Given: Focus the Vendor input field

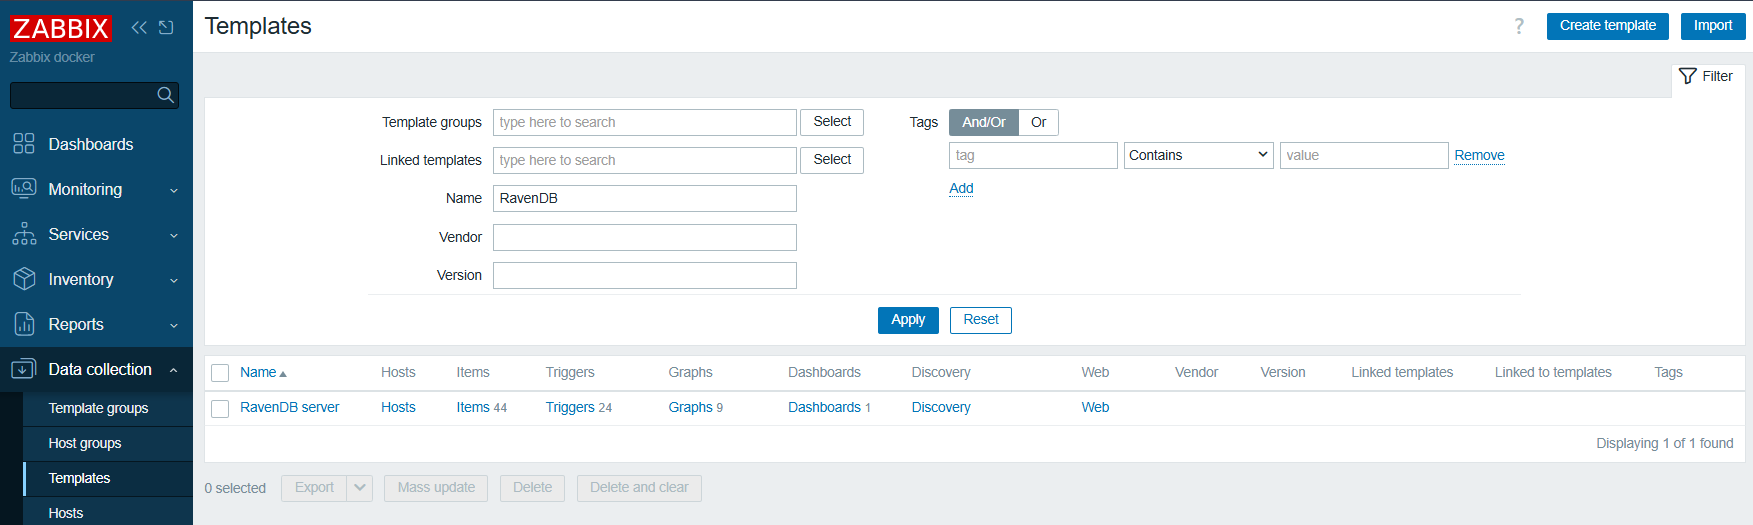Looking at the screenshot, I should [x=645, y=237].
